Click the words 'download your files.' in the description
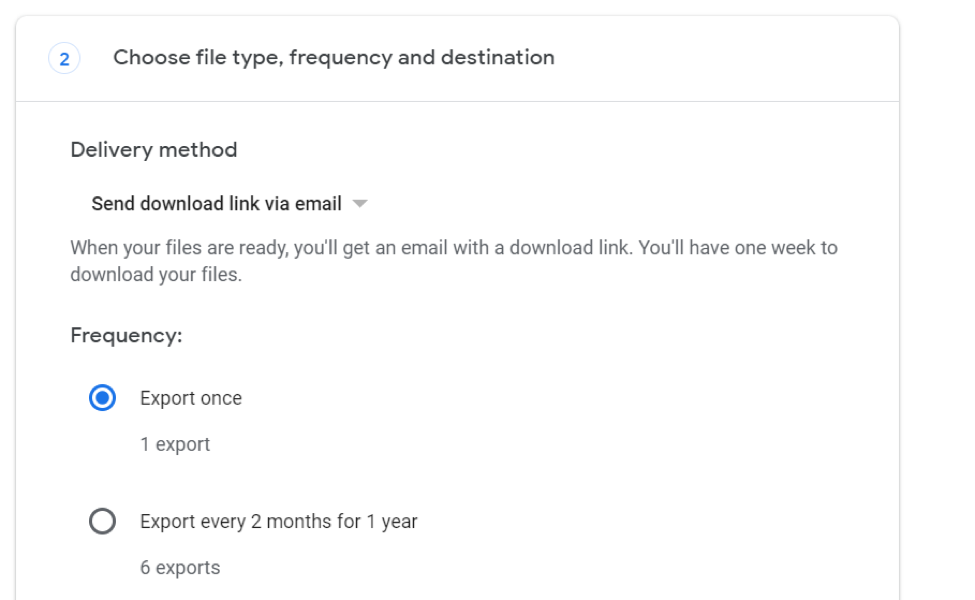 pyautogui.click(x=156, y=274)
